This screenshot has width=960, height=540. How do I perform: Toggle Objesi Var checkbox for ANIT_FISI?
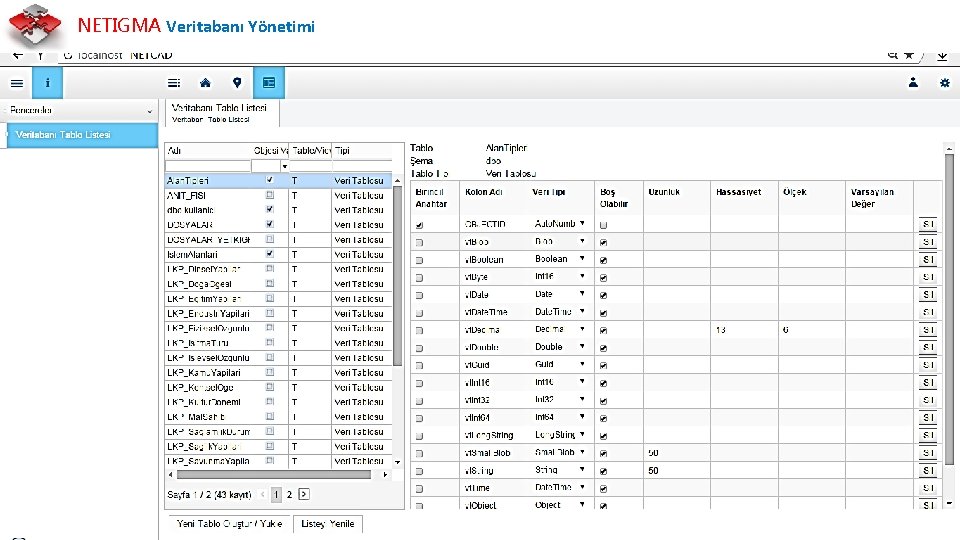coord(269,195)
